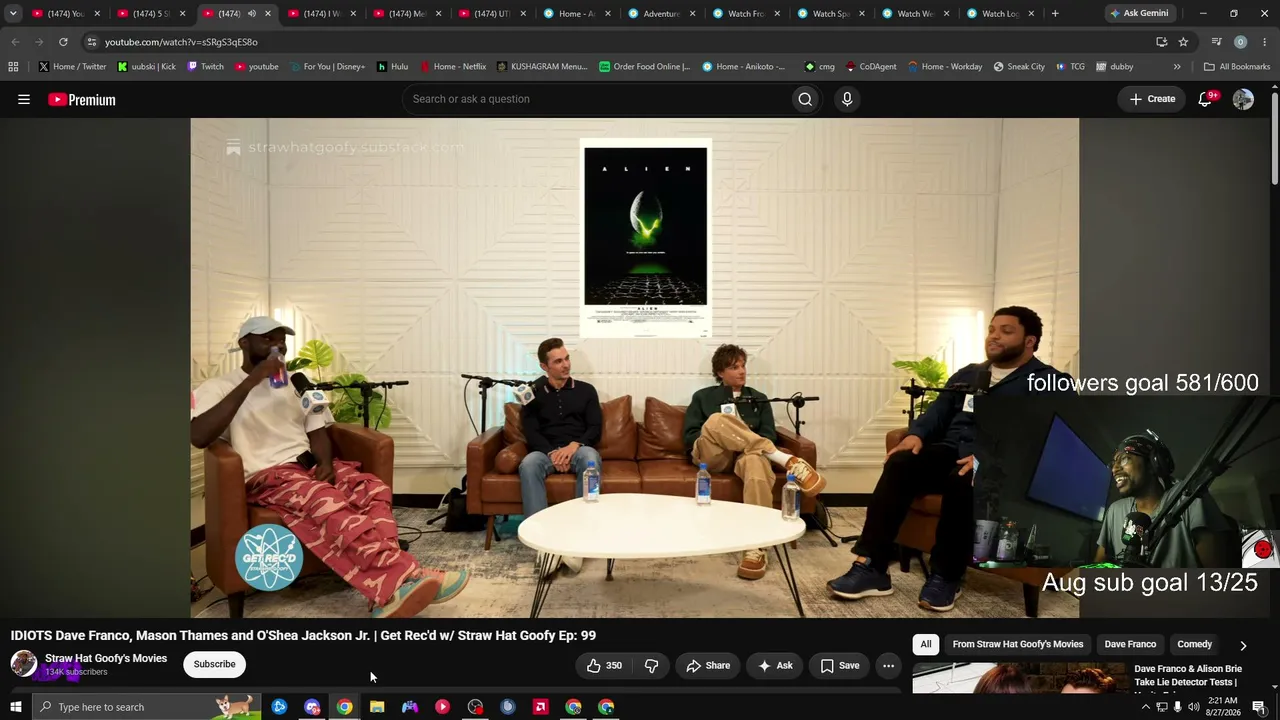Open Home / Twitter bookmark

(72, 67)
